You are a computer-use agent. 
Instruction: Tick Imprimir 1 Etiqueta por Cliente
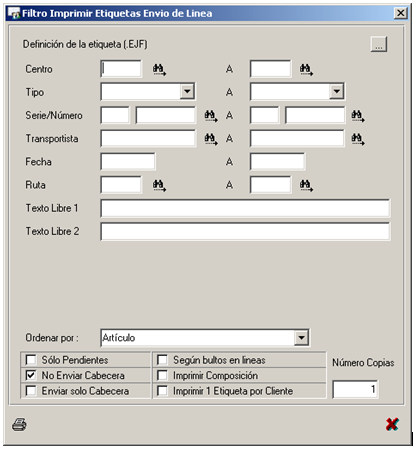coord(162,391)
